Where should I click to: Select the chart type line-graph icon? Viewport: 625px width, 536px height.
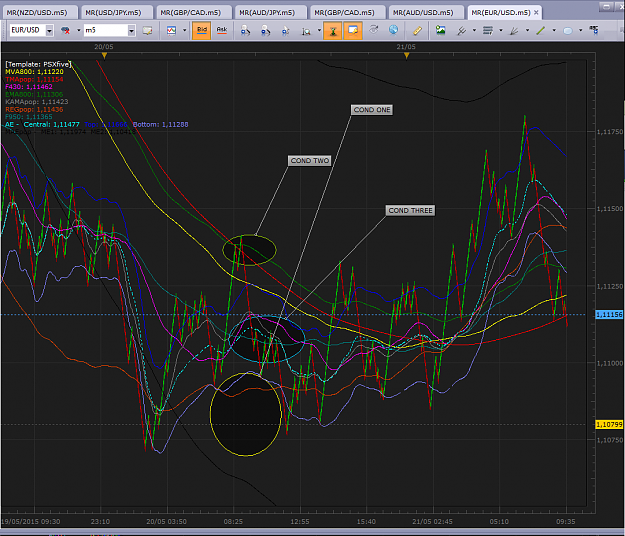[171, 30]
